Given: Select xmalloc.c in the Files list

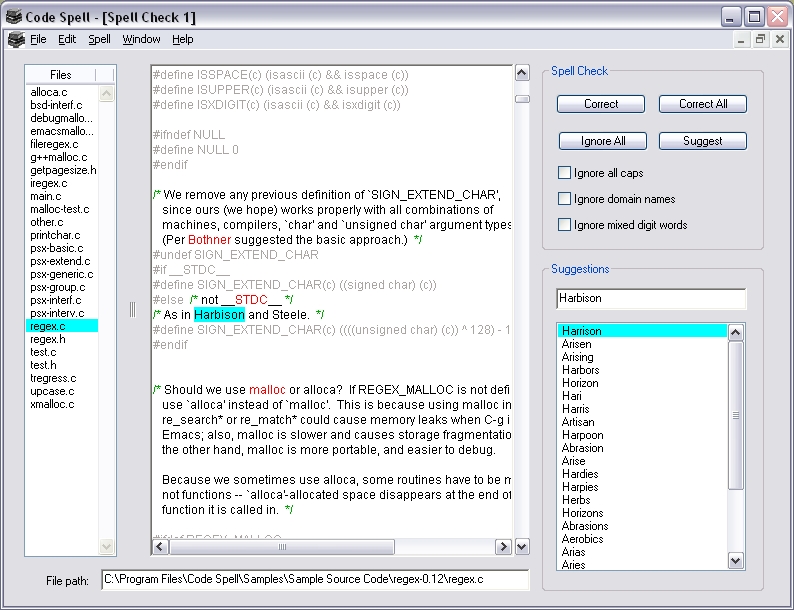Looking at the screenshot, I should click(x=52, y=404).
